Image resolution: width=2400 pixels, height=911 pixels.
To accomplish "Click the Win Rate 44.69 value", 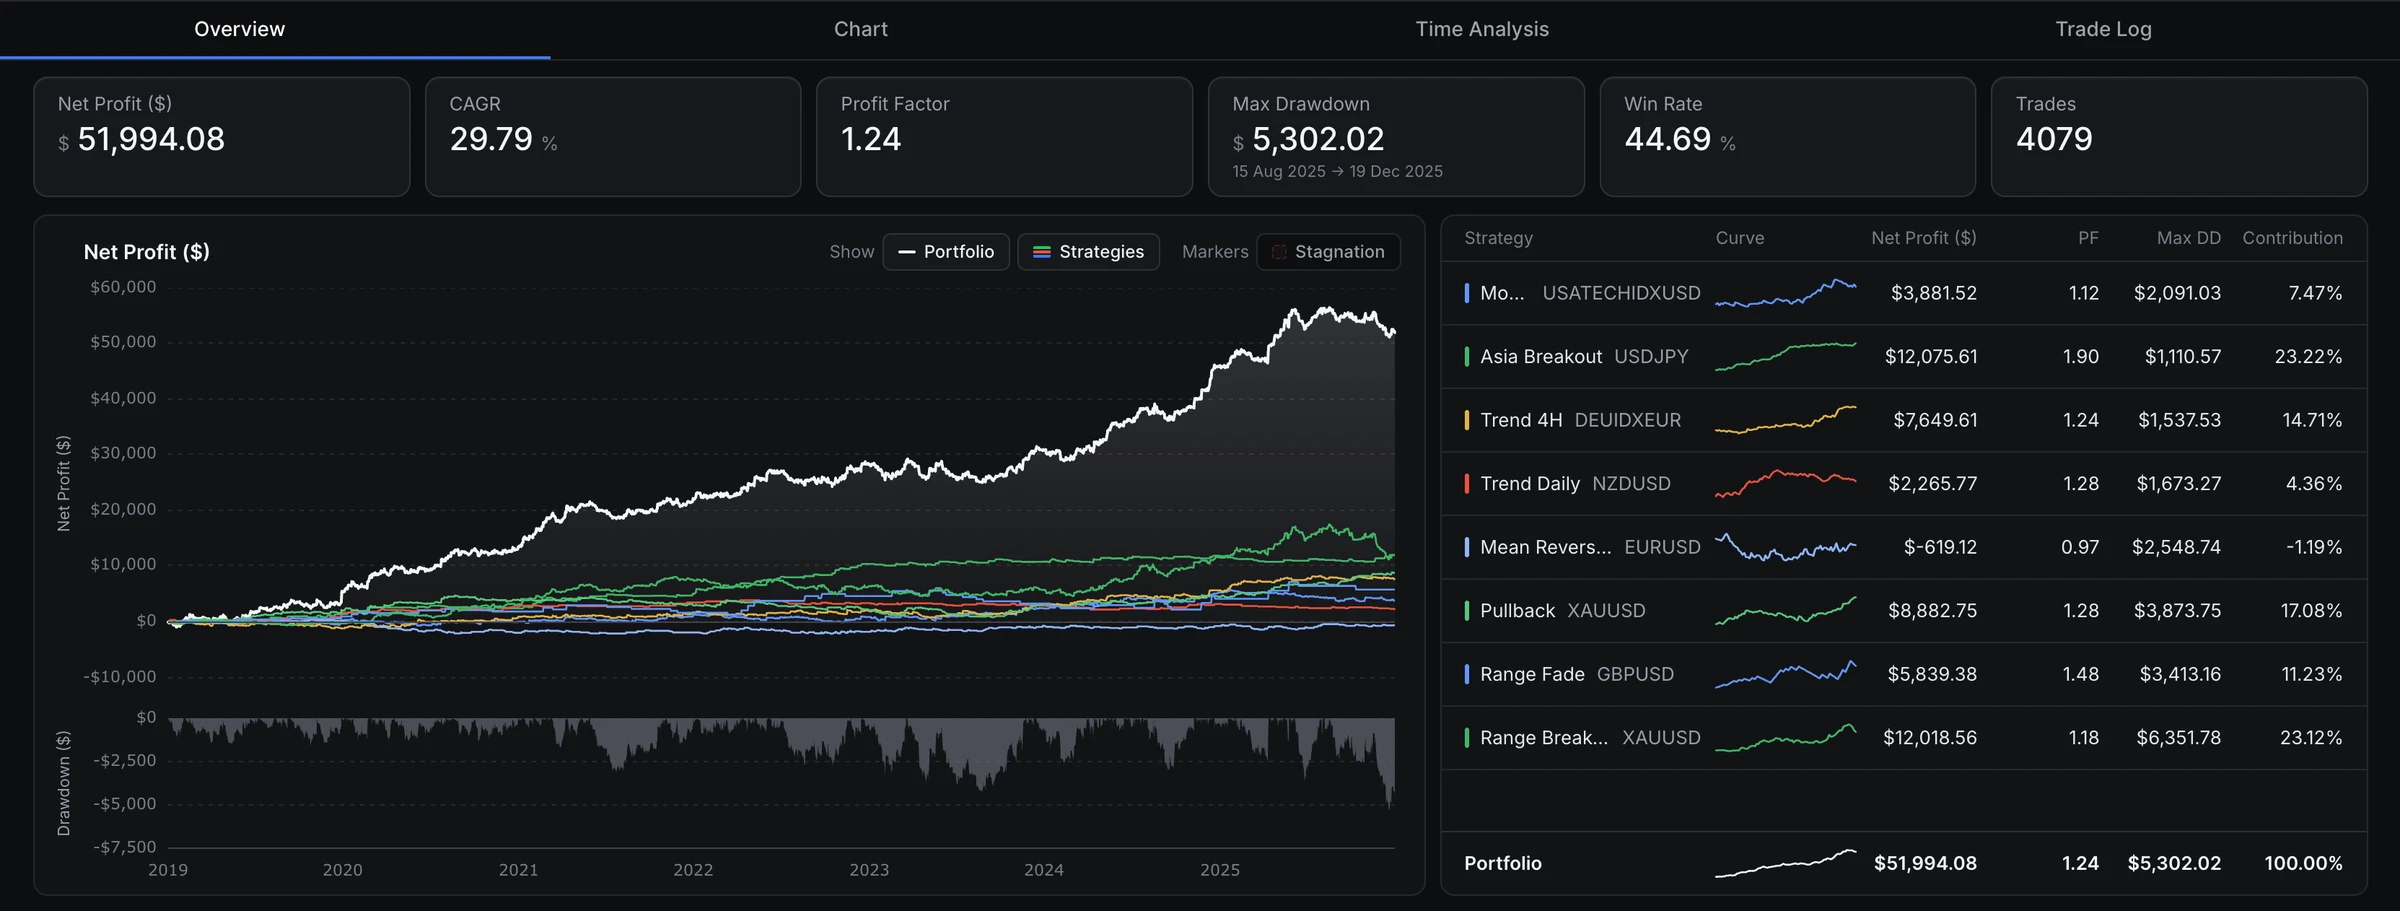I will coord(1667,139).
